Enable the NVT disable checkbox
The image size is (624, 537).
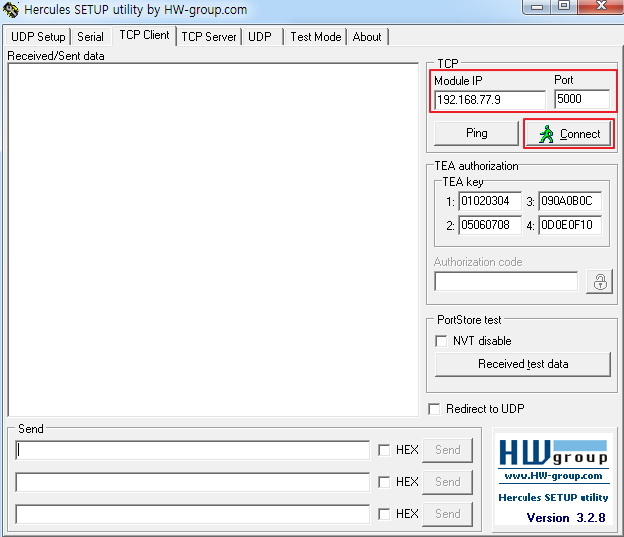click(x=441, y=341)
